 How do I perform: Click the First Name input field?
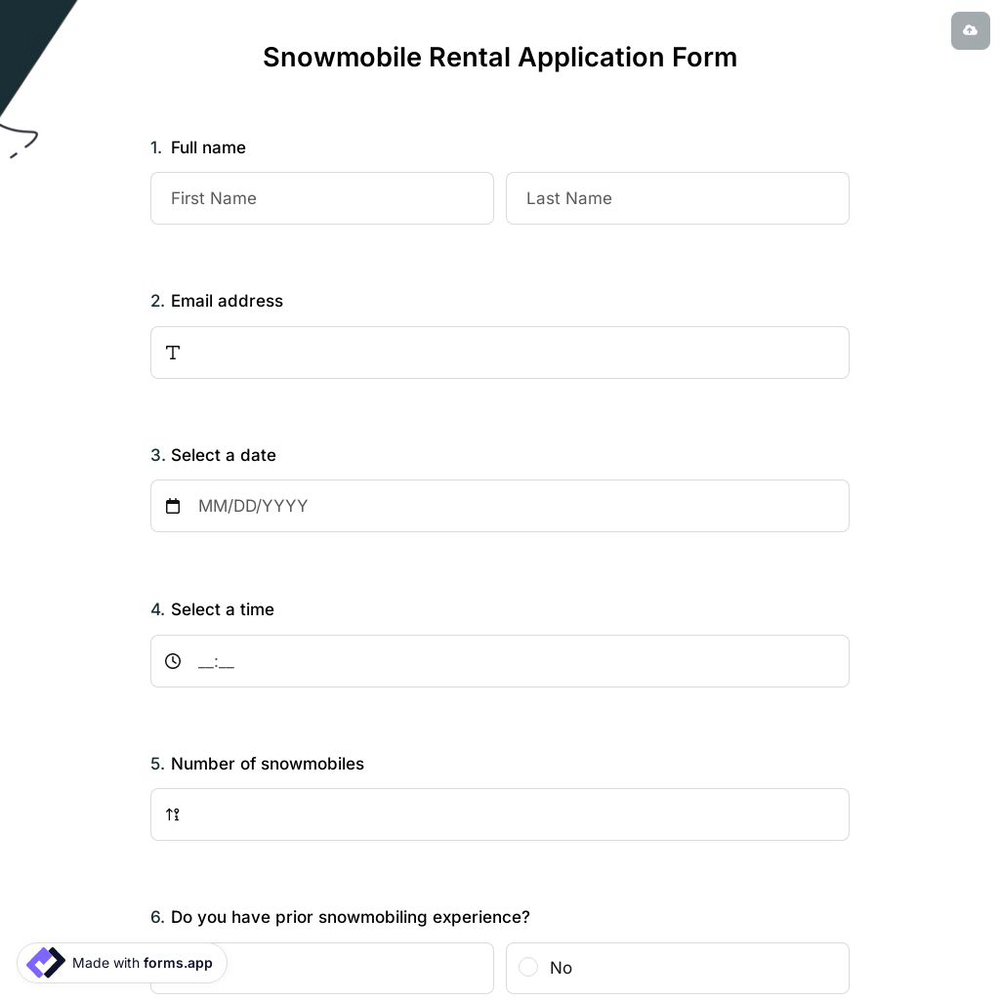(322, 198)
